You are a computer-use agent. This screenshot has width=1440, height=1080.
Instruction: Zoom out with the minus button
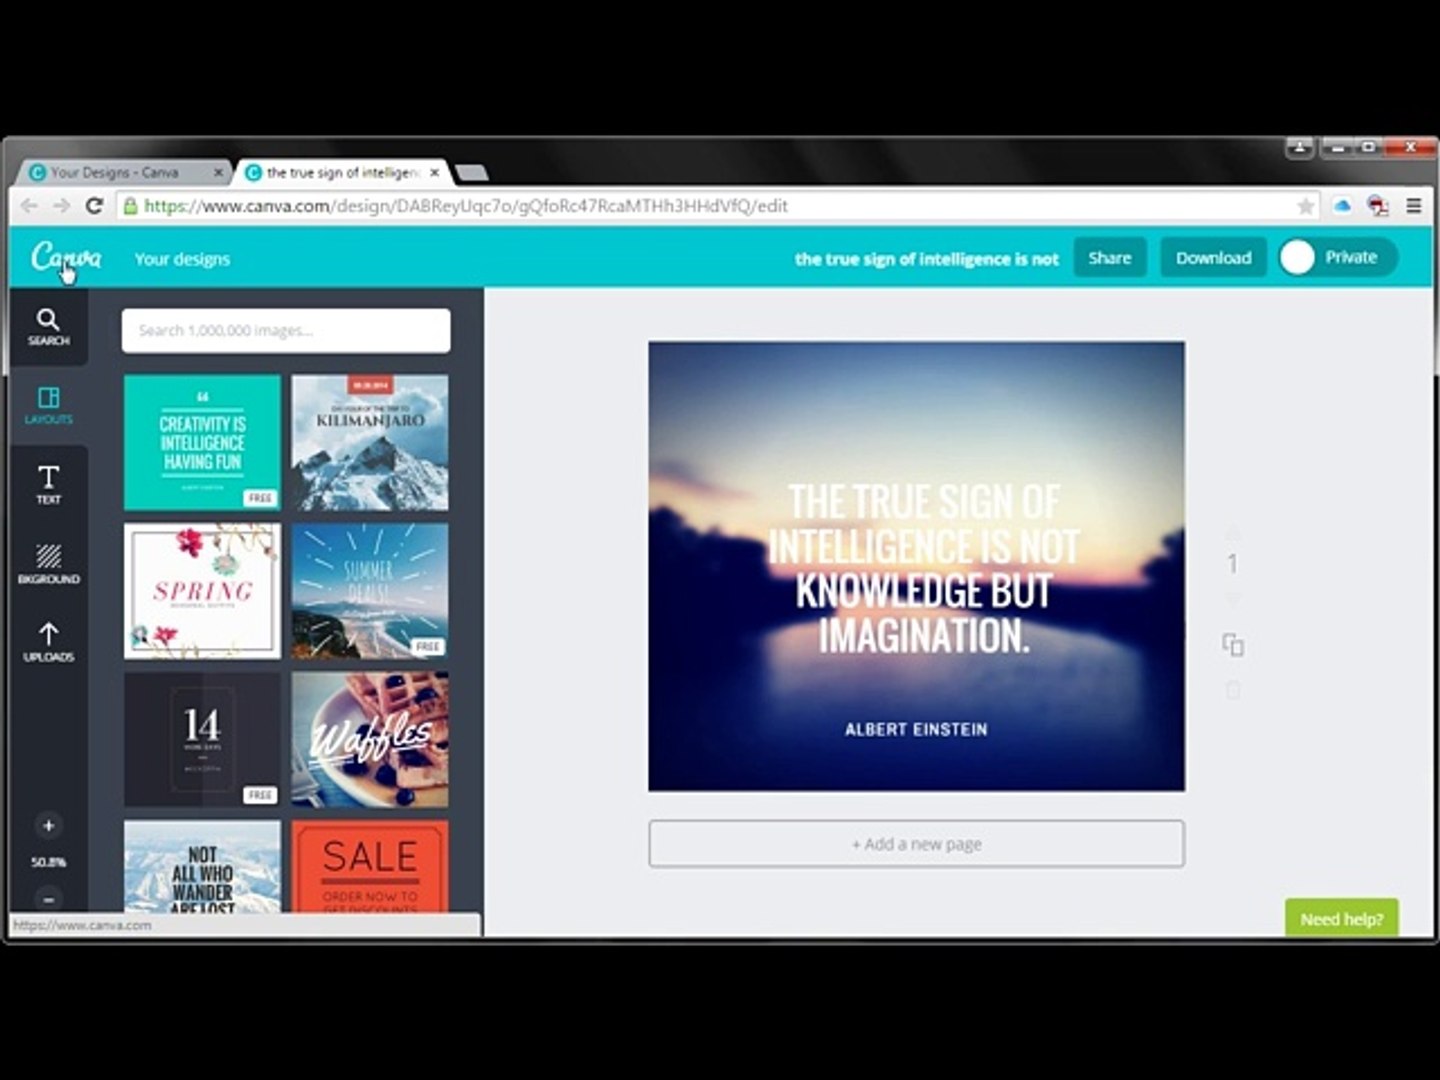[x=48, y=898]
